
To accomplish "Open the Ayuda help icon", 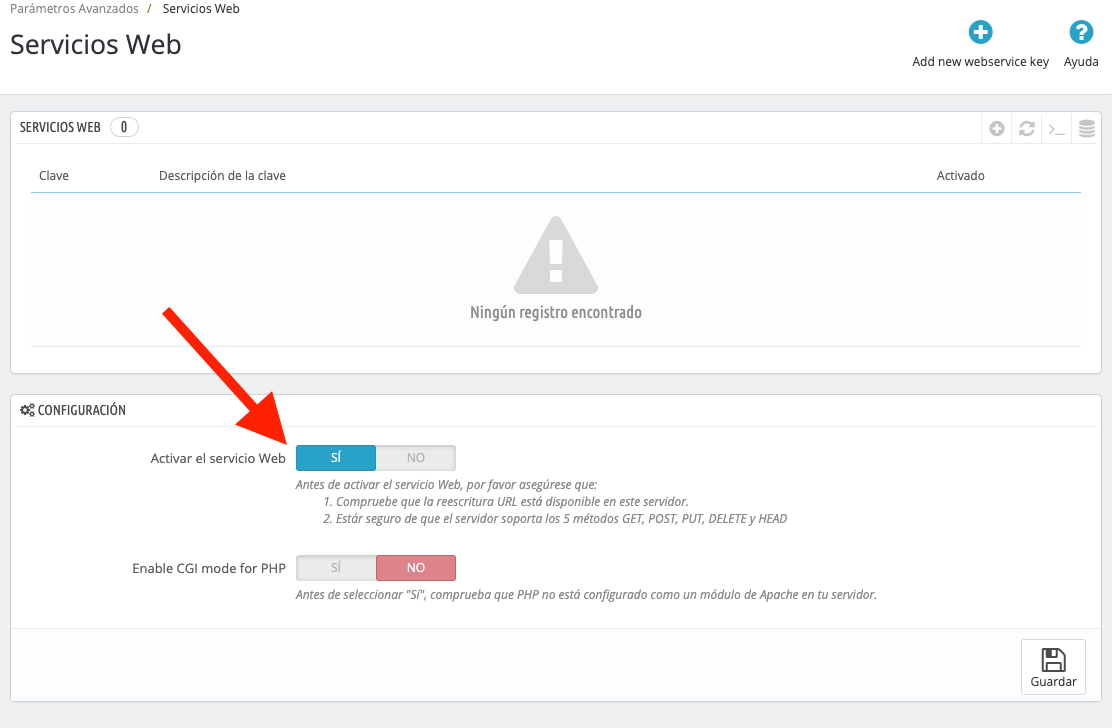I will [x=1081, y=32].
